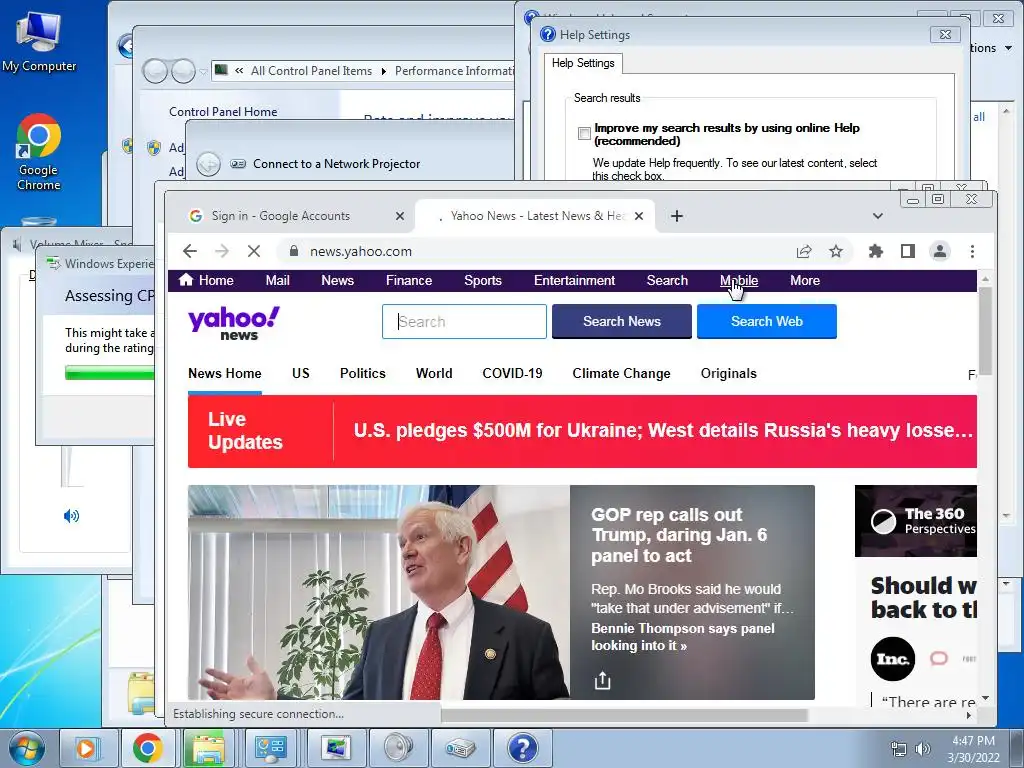Open Entertainment in Yahoo navbar
1024x768 pixels.
point(575,280)
